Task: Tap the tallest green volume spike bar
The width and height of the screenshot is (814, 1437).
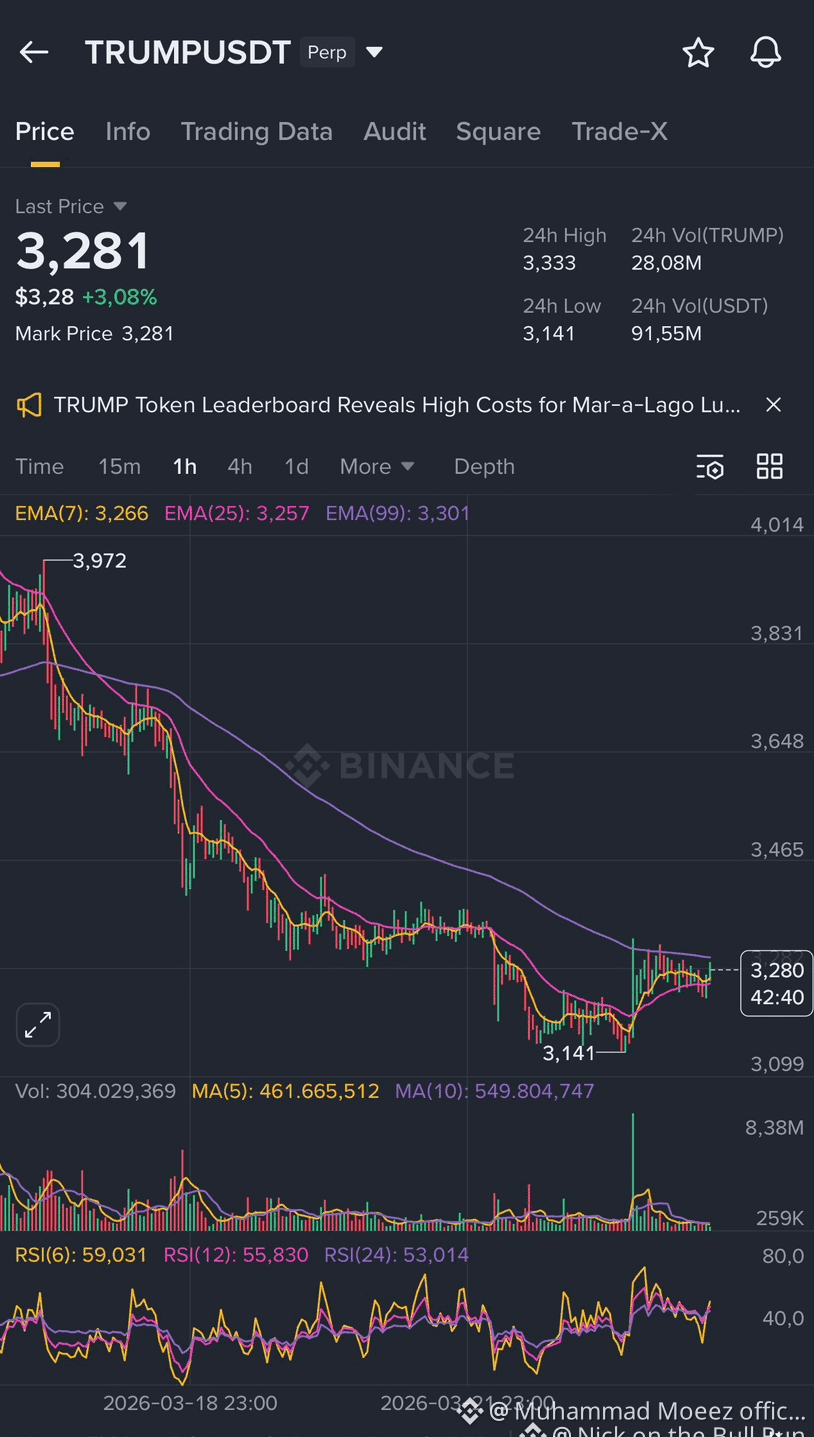Action: 633,1170
